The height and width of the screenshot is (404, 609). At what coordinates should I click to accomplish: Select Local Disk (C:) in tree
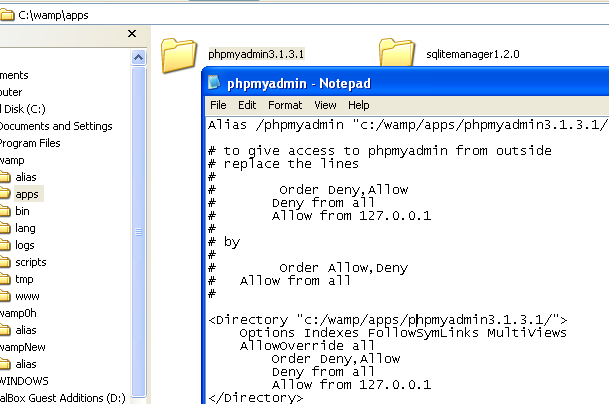point(23,109)
